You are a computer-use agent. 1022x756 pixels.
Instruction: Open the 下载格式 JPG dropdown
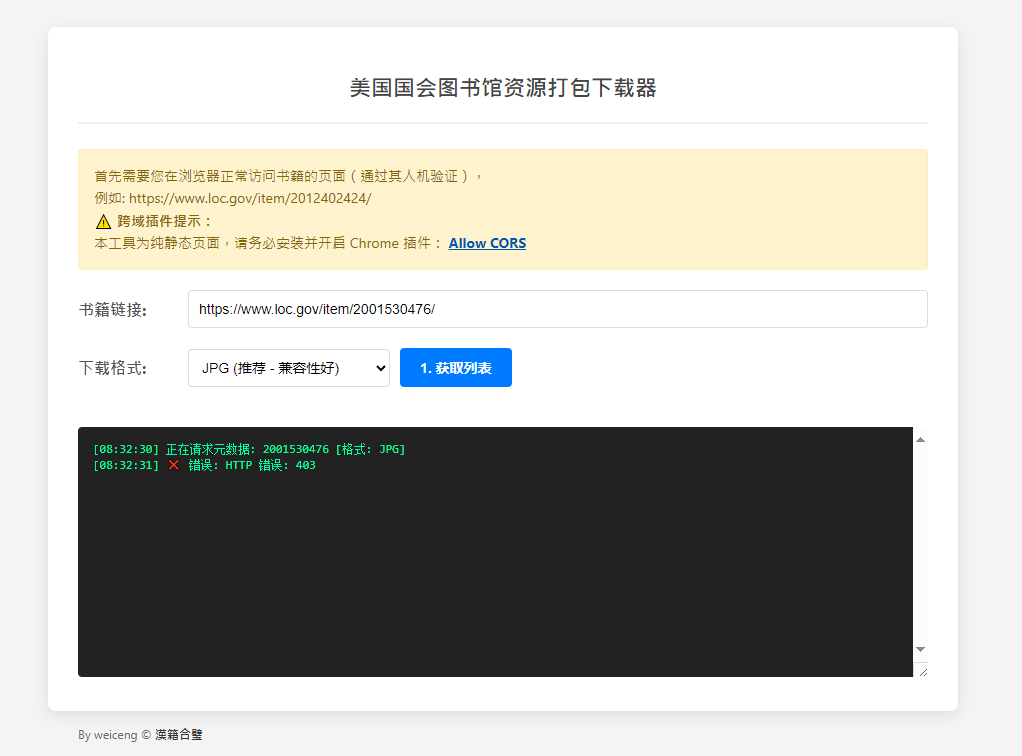[x=289, y=368]
